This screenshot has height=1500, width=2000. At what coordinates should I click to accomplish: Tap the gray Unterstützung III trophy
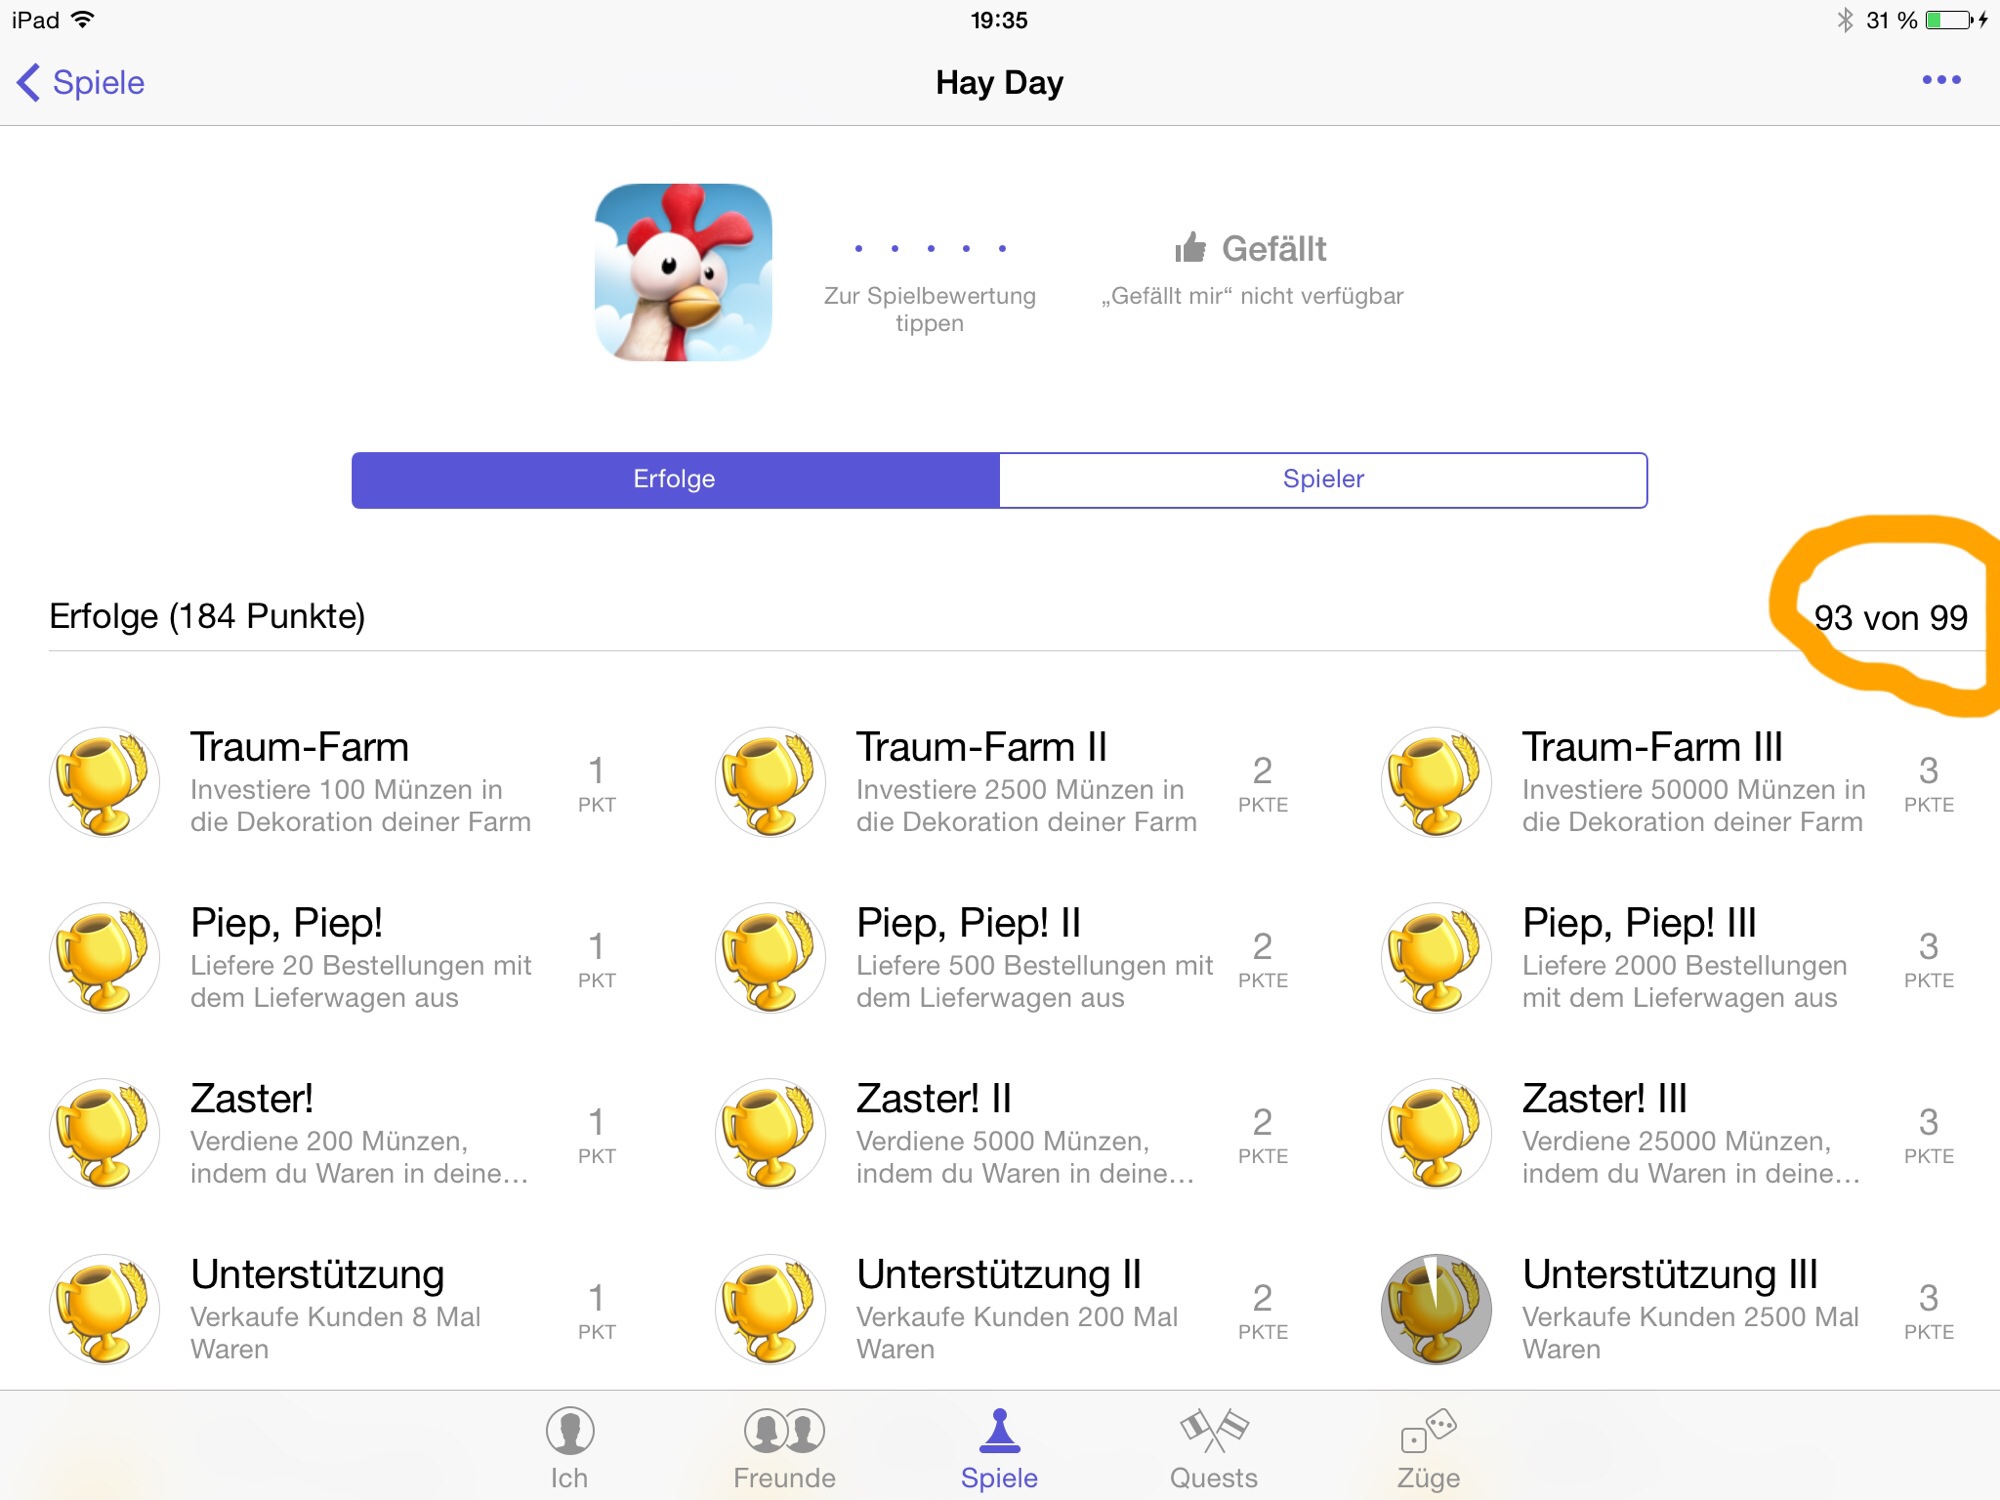[1436, 1310]
